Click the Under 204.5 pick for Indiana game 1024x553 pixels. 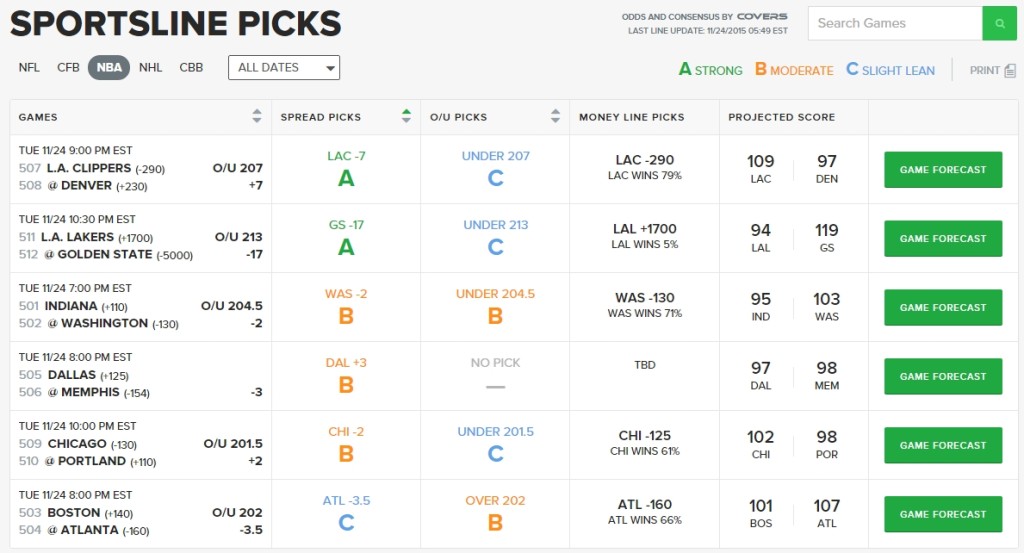pyautogui.click(x=495, y=294)
